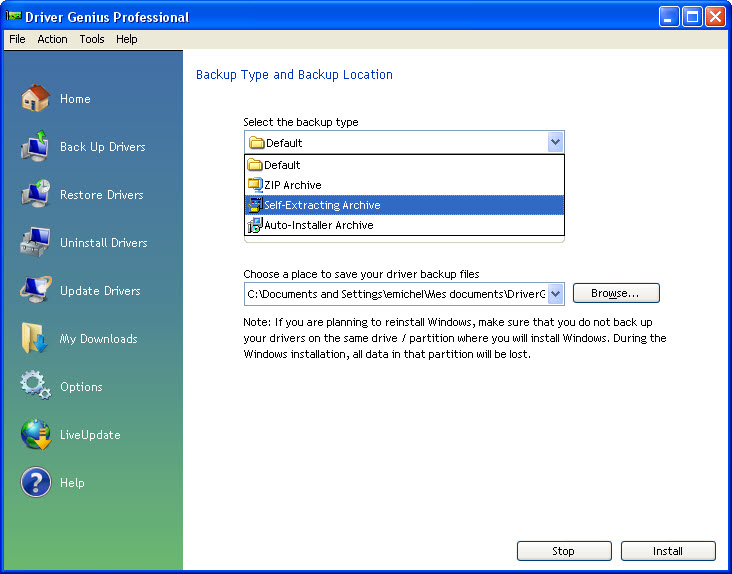Choose Default in the backup type list
The image size is (732, 574).
coord(404,165)
